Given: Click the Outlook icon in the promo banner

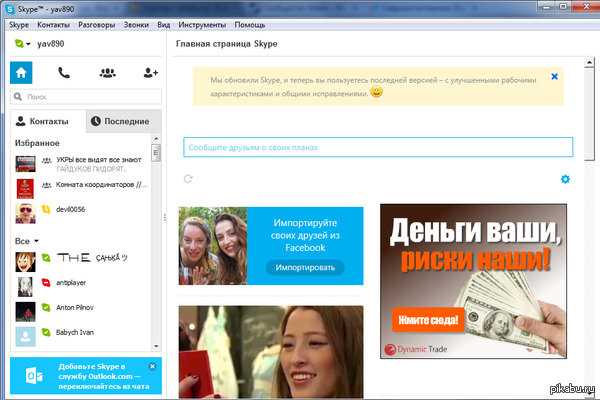Looking at the screenshot, I should pyautogui.click(x=34, y=376).
